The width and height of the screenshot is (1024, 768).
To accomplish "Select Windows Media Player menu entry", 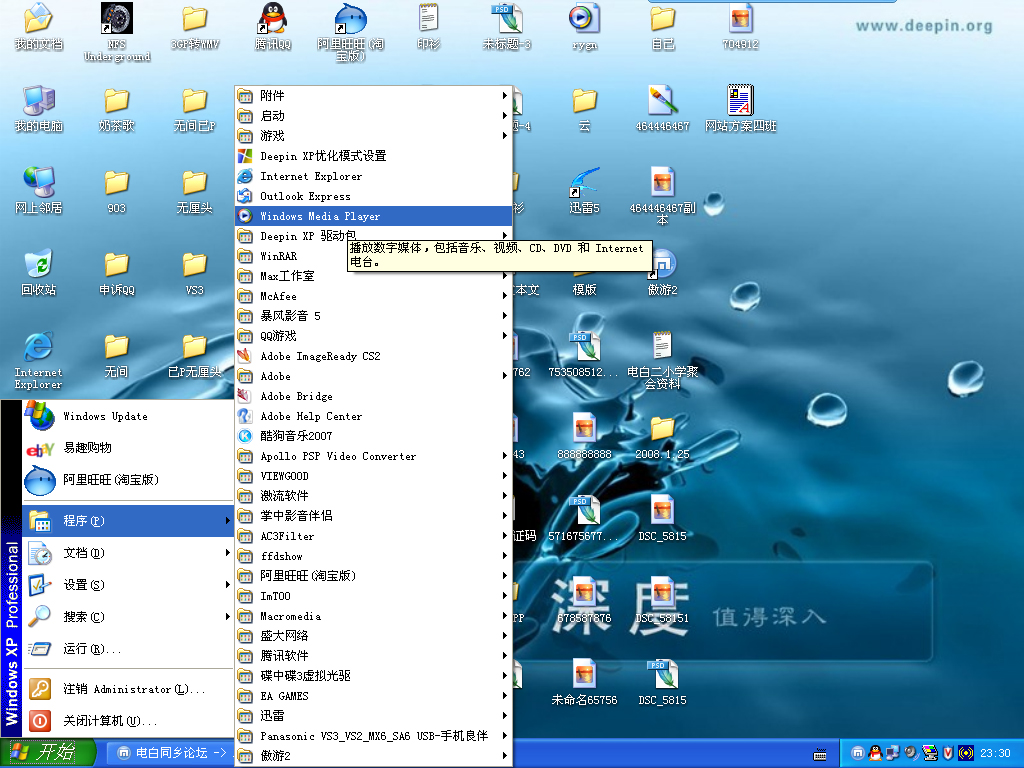I will [x=320, y=216].
